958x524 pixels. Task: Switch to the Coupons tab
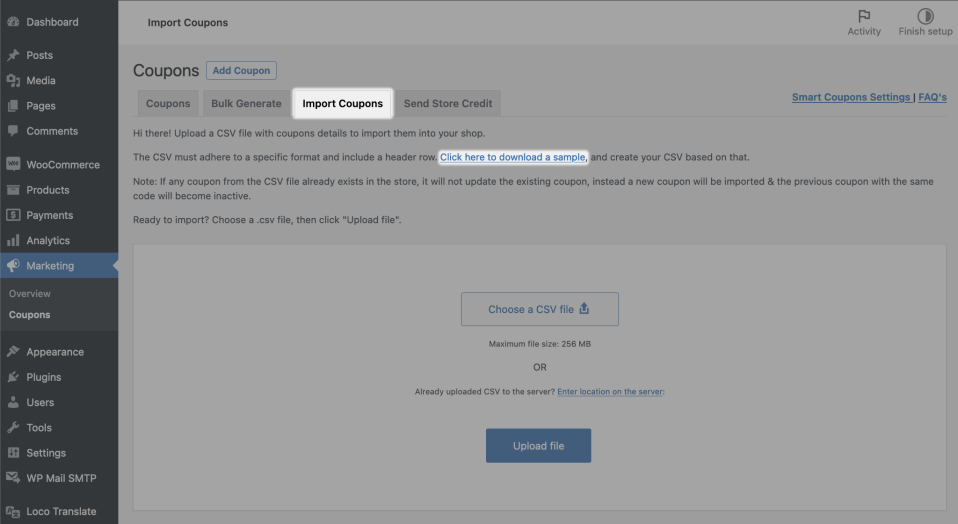point(168,103)
